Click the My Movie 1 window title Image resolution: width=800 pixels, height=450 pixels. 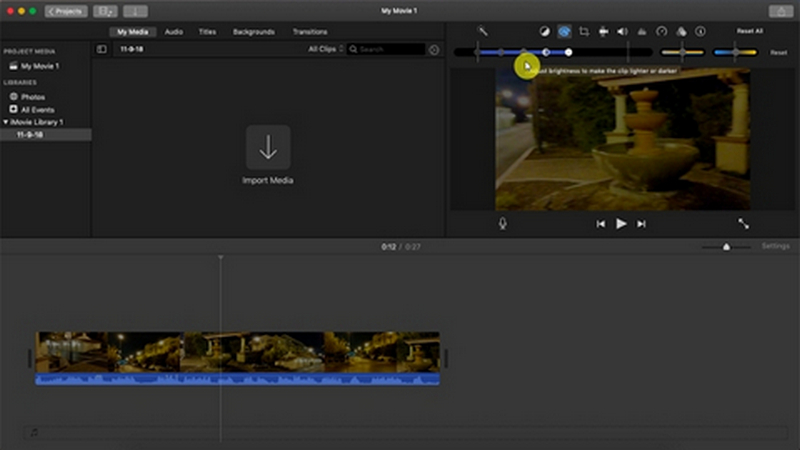[x=399, y=11]
